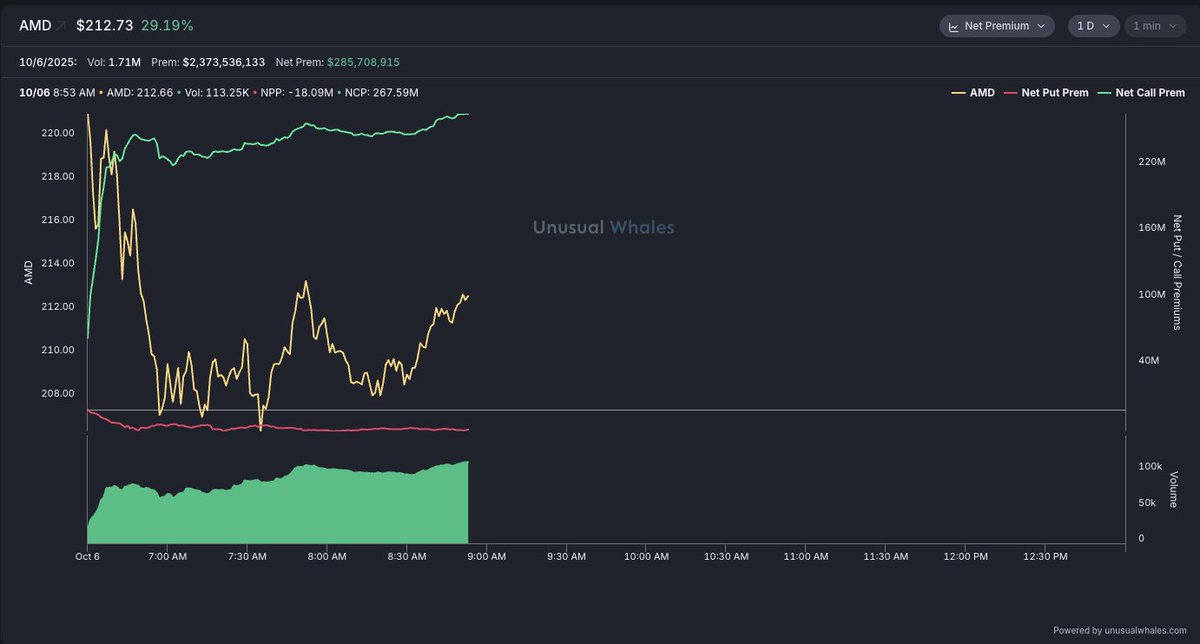
Task: Click the external link arrow beside AMD
Action: (62, 26)
